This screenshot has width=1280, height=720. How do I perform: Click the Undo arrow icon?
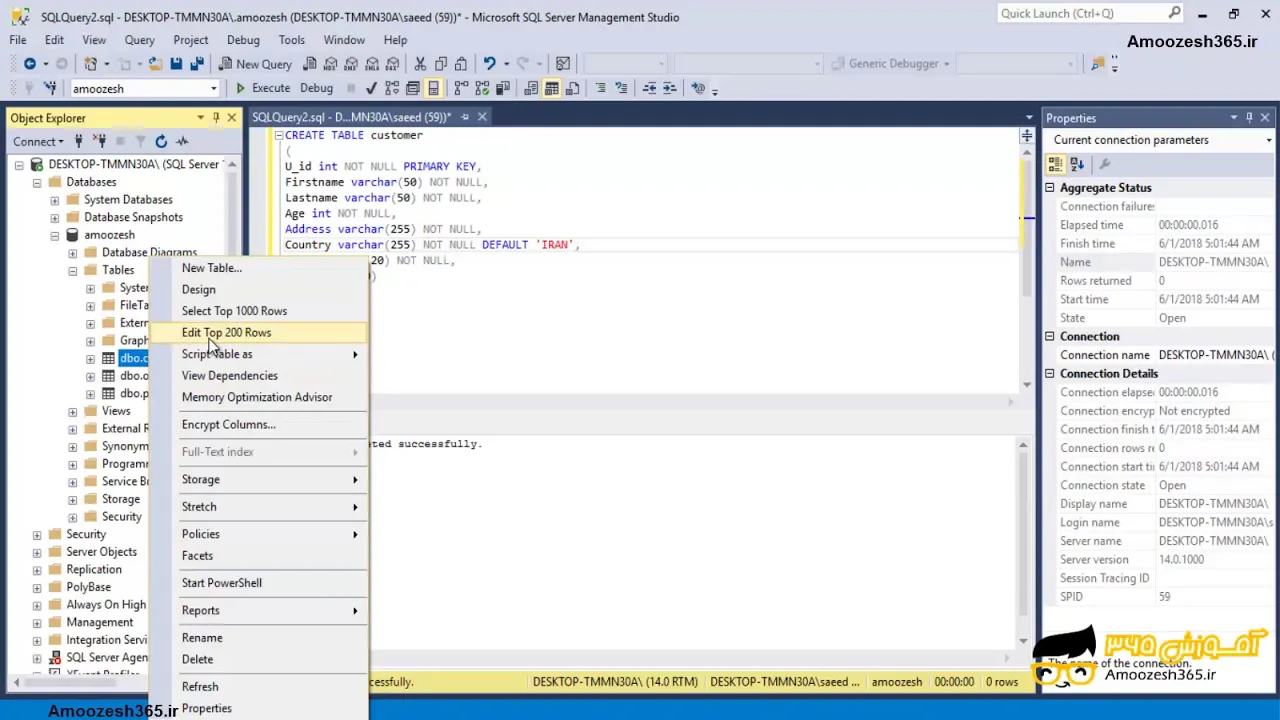[489, 64]
